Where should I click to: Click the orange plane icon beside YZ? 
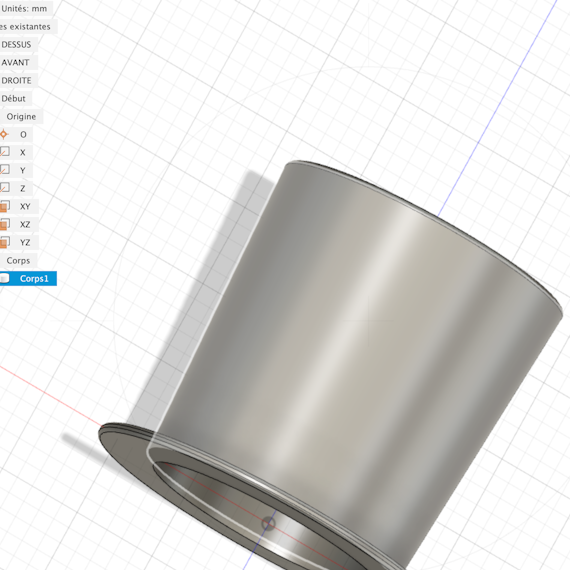pyautogui.click(x=4, y=242)
